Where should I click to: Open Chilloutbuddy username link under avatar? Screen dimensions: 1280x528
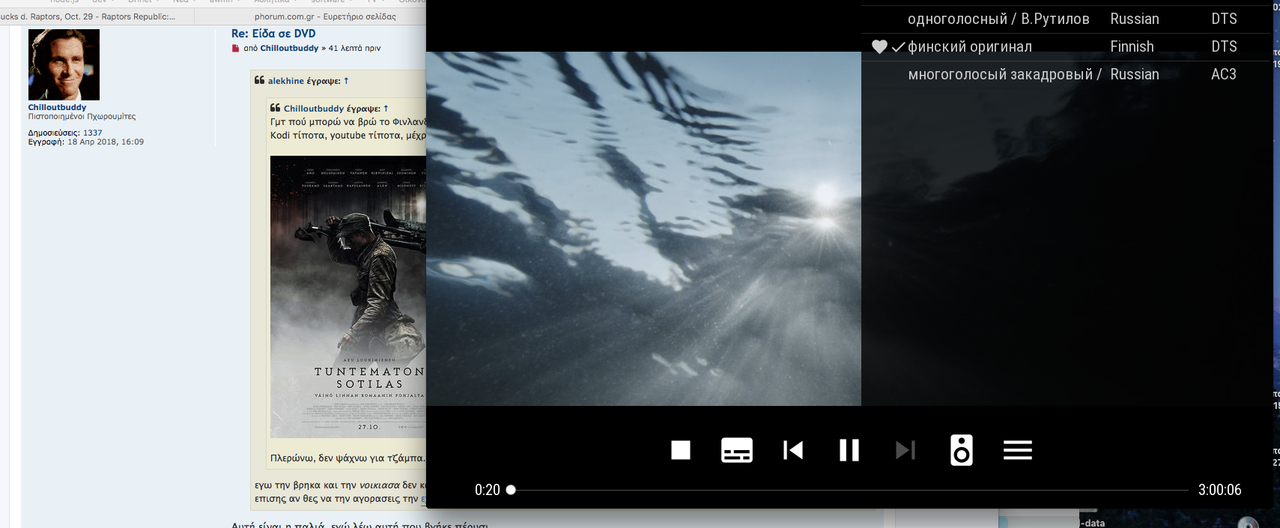pyautogui.click(x=57, y=107)
